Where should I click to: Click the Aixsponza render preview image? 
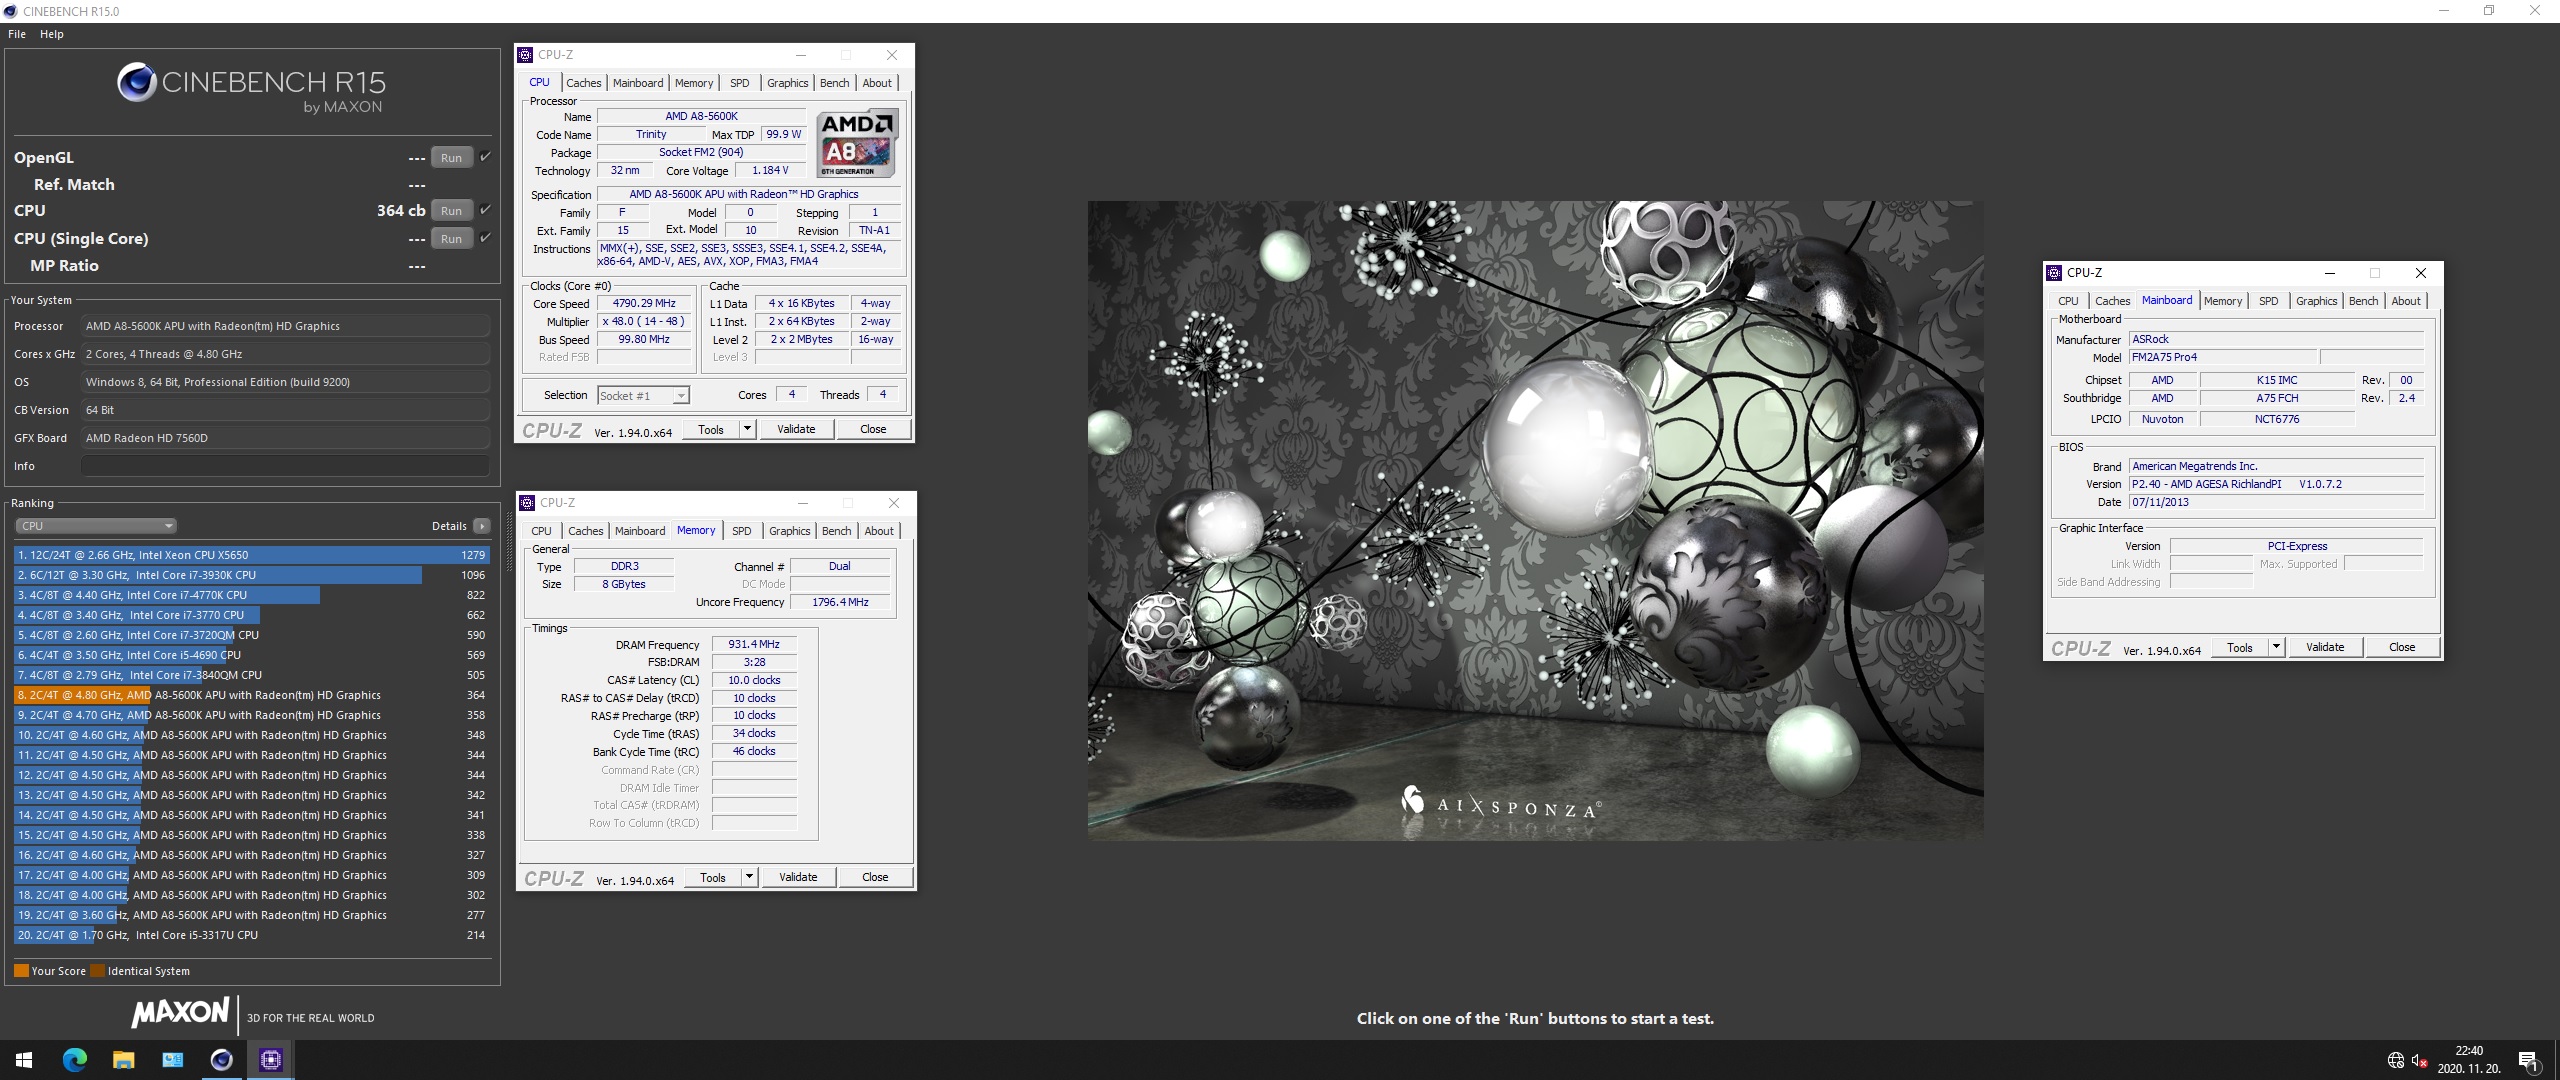[1535, 520]
